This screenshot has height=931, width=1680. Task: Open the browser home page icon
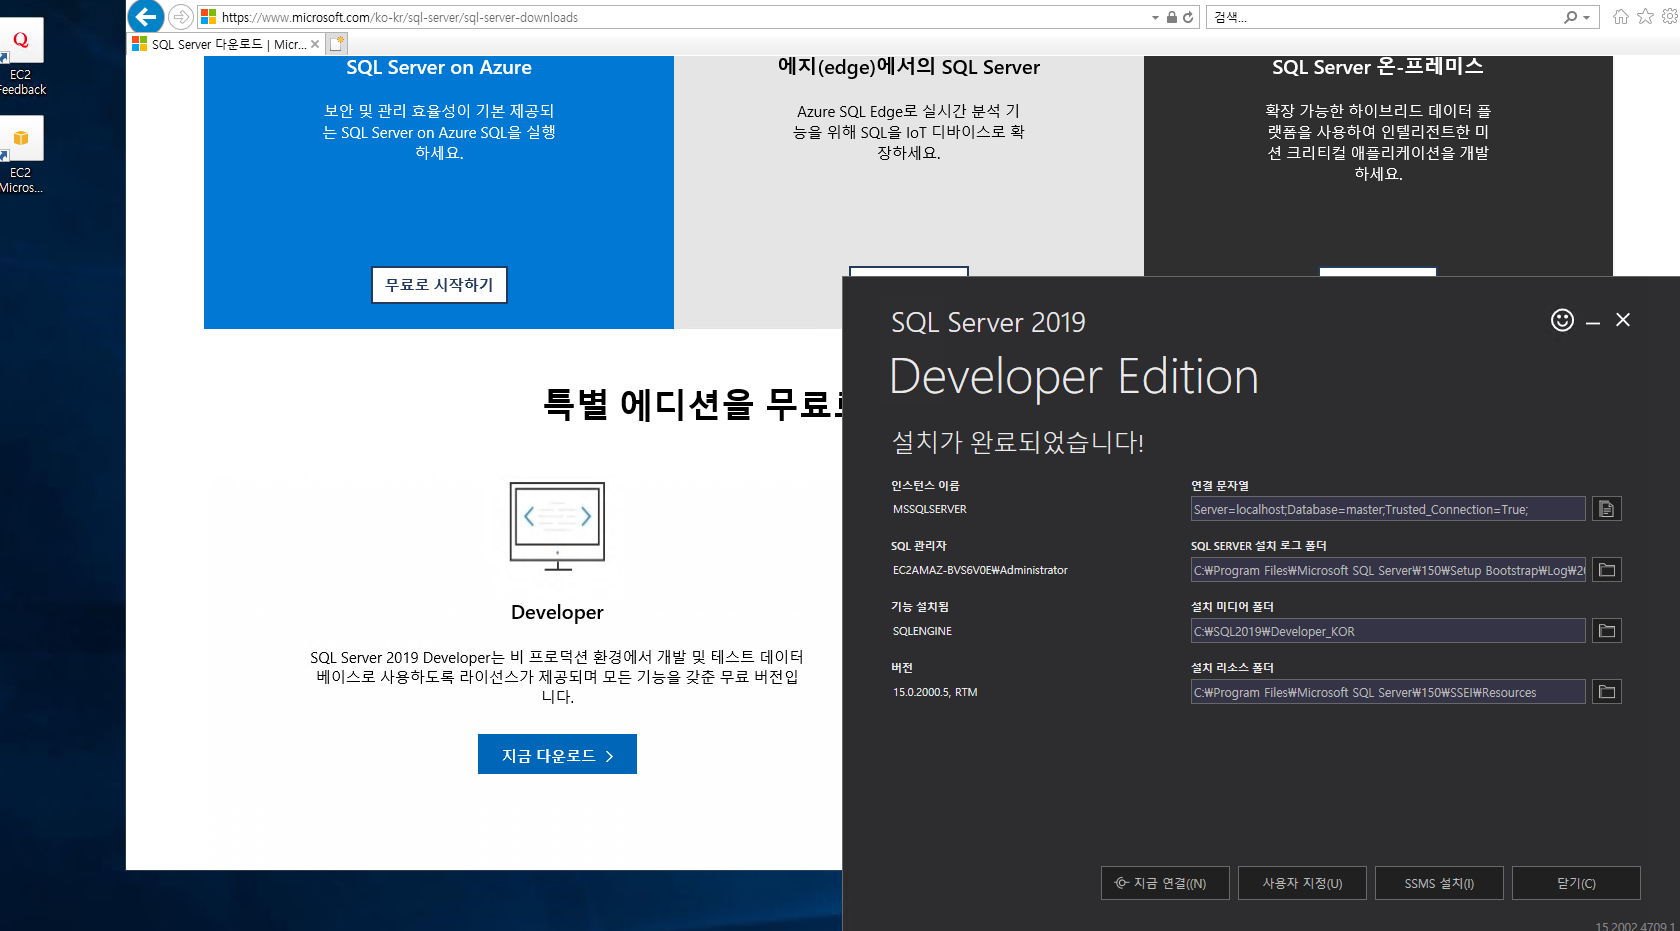tap(1621, 16)
